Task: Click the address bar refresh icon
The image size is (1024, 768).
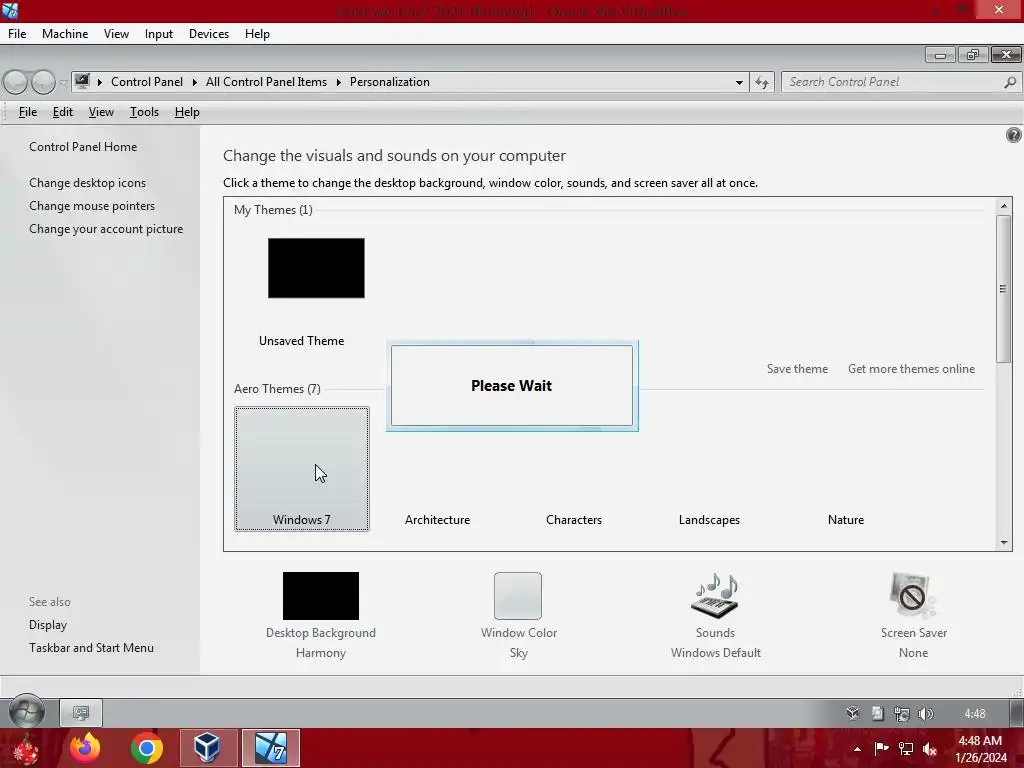Action: pos(761,82)
